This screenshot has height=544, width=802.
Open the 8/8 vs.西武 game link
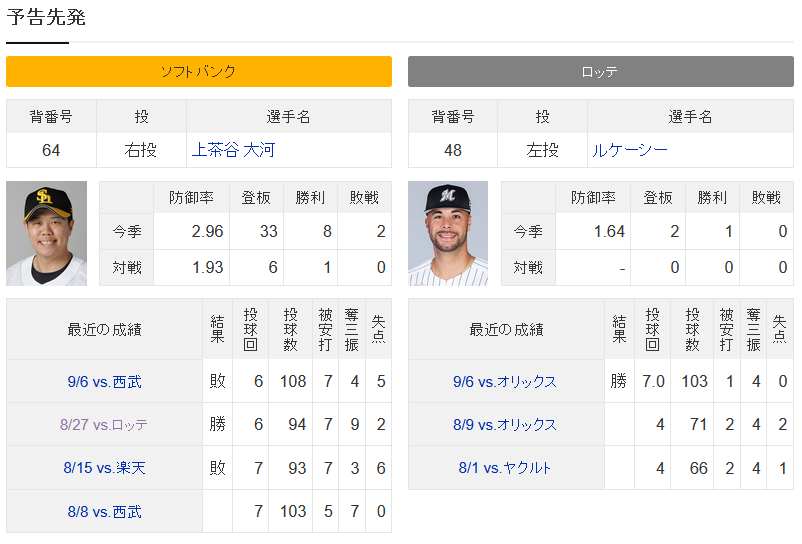click(104, 511)
